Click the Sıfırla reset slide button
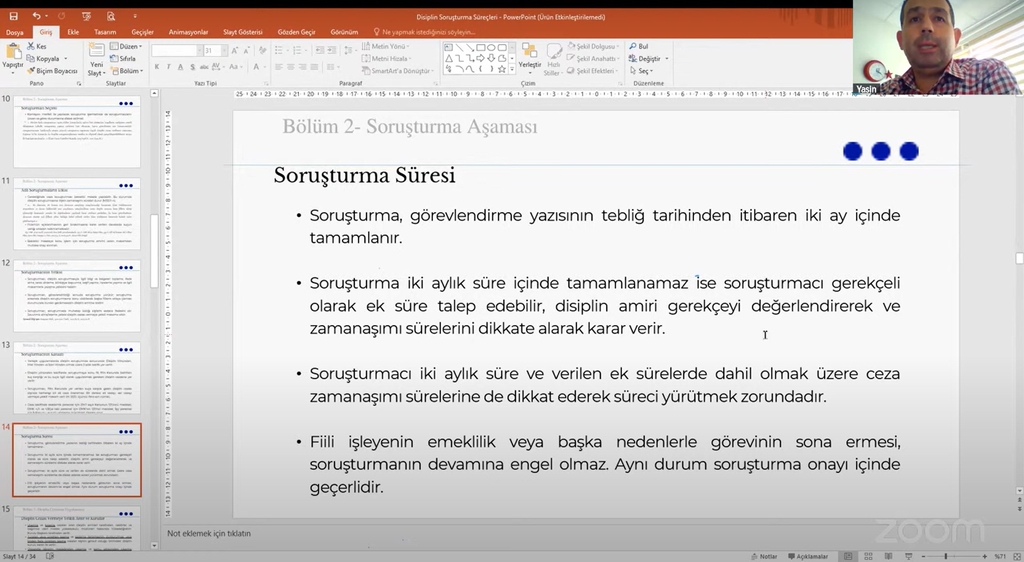 pos(123,58)
